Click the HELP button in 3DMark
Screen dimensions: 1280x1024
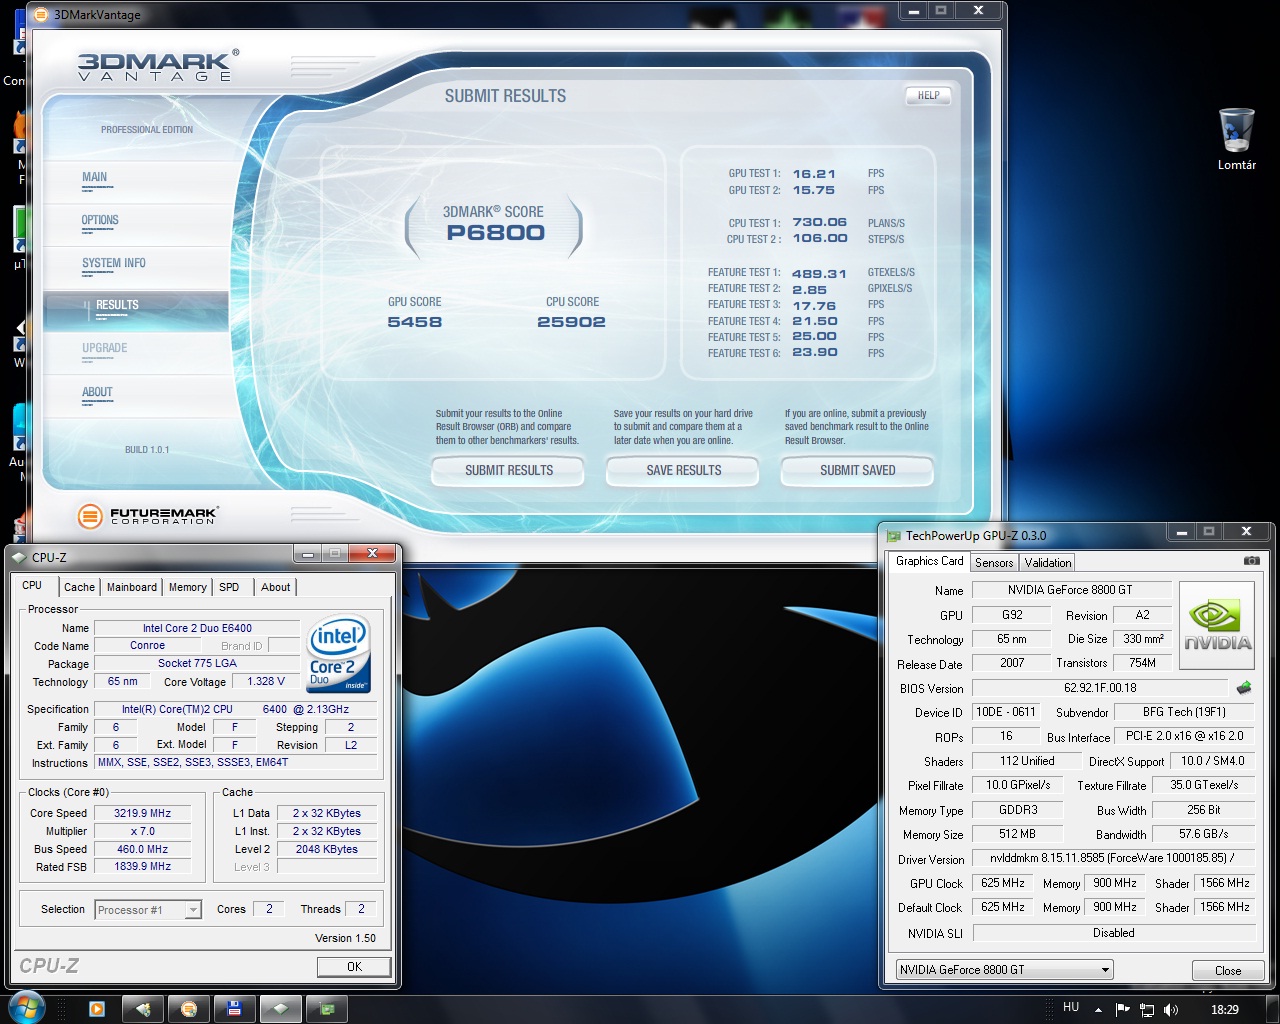coord(928,96)
